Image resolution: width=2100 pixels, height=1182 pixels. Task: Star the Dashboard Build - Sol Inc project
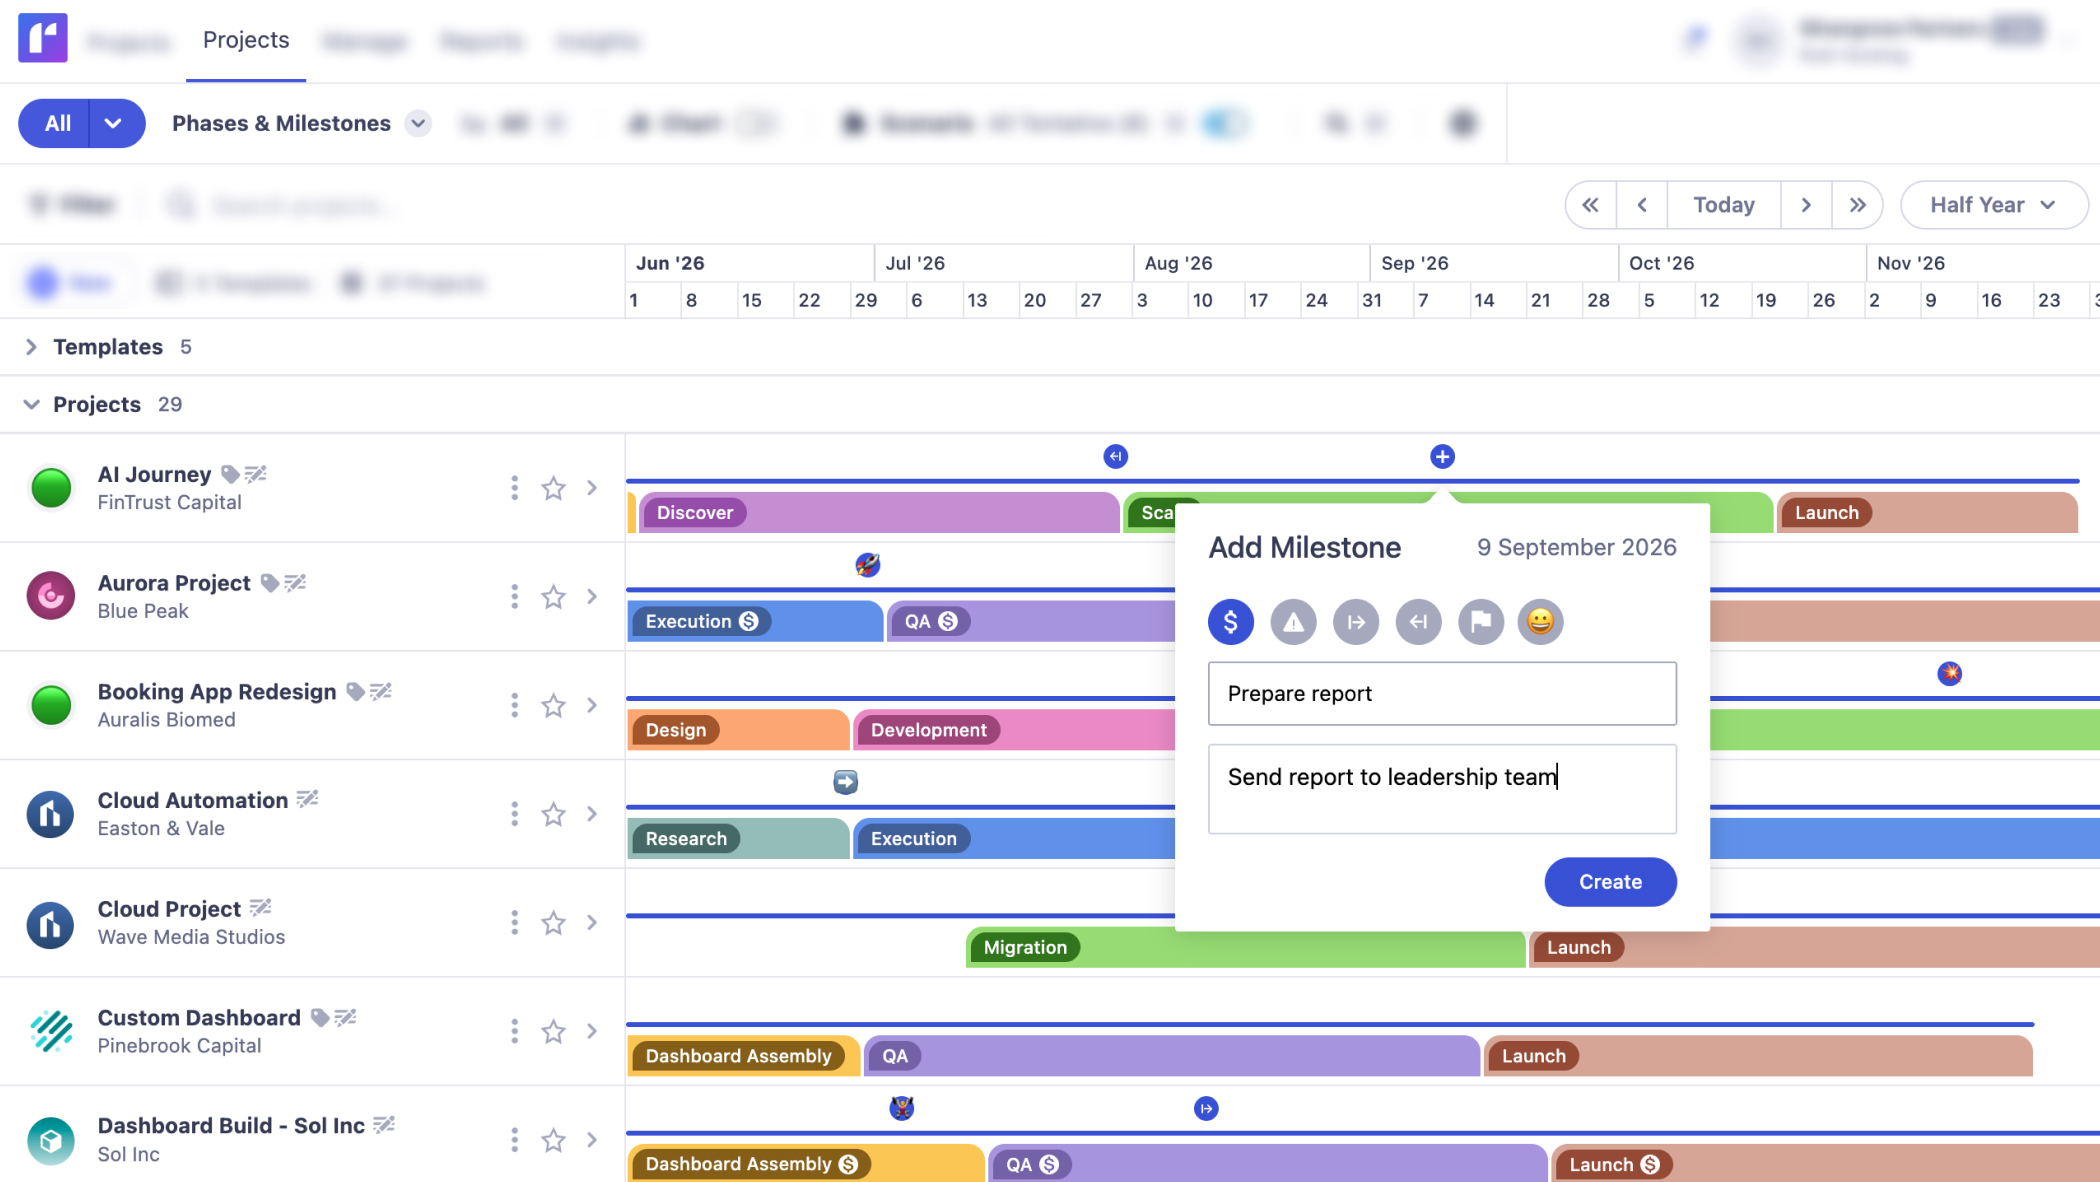[553, 1140]
